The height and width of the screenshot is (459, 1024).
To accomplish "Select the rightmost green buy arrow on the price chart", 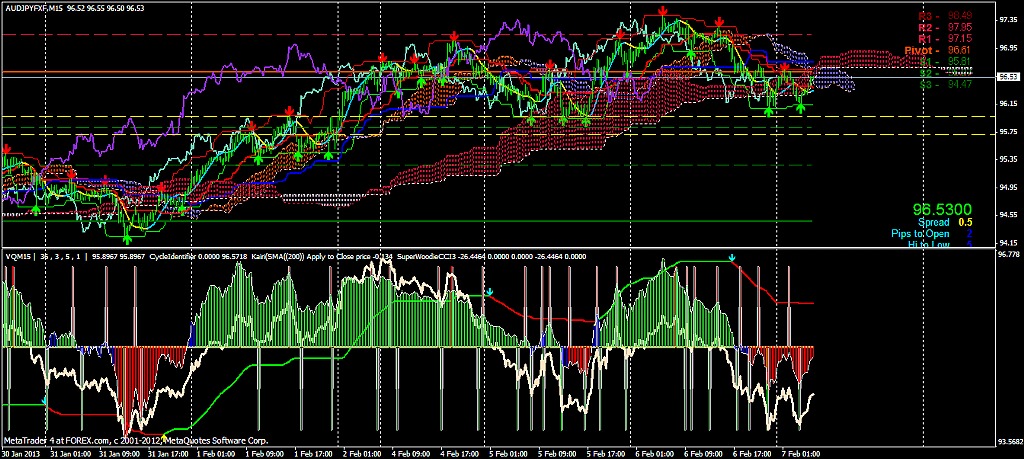I will pyautogui.click(x=801, y=107).
